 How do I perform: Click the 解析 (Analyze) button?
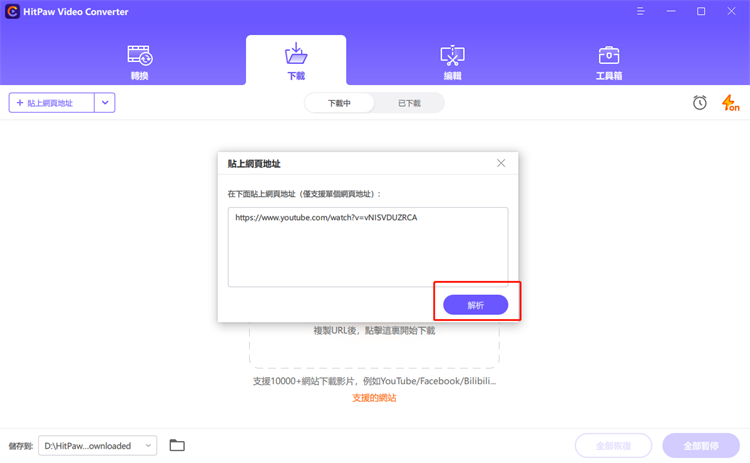point(475,305)
